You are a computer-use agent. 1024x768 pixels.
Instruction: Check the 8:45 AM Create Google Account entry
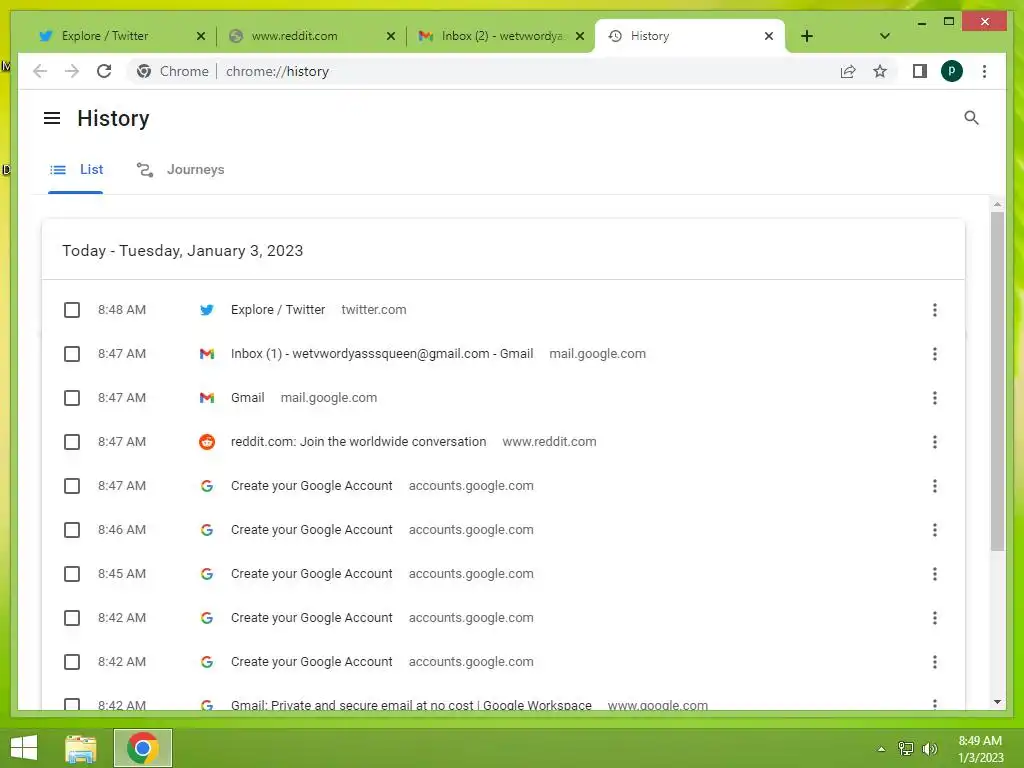(72, 573)
